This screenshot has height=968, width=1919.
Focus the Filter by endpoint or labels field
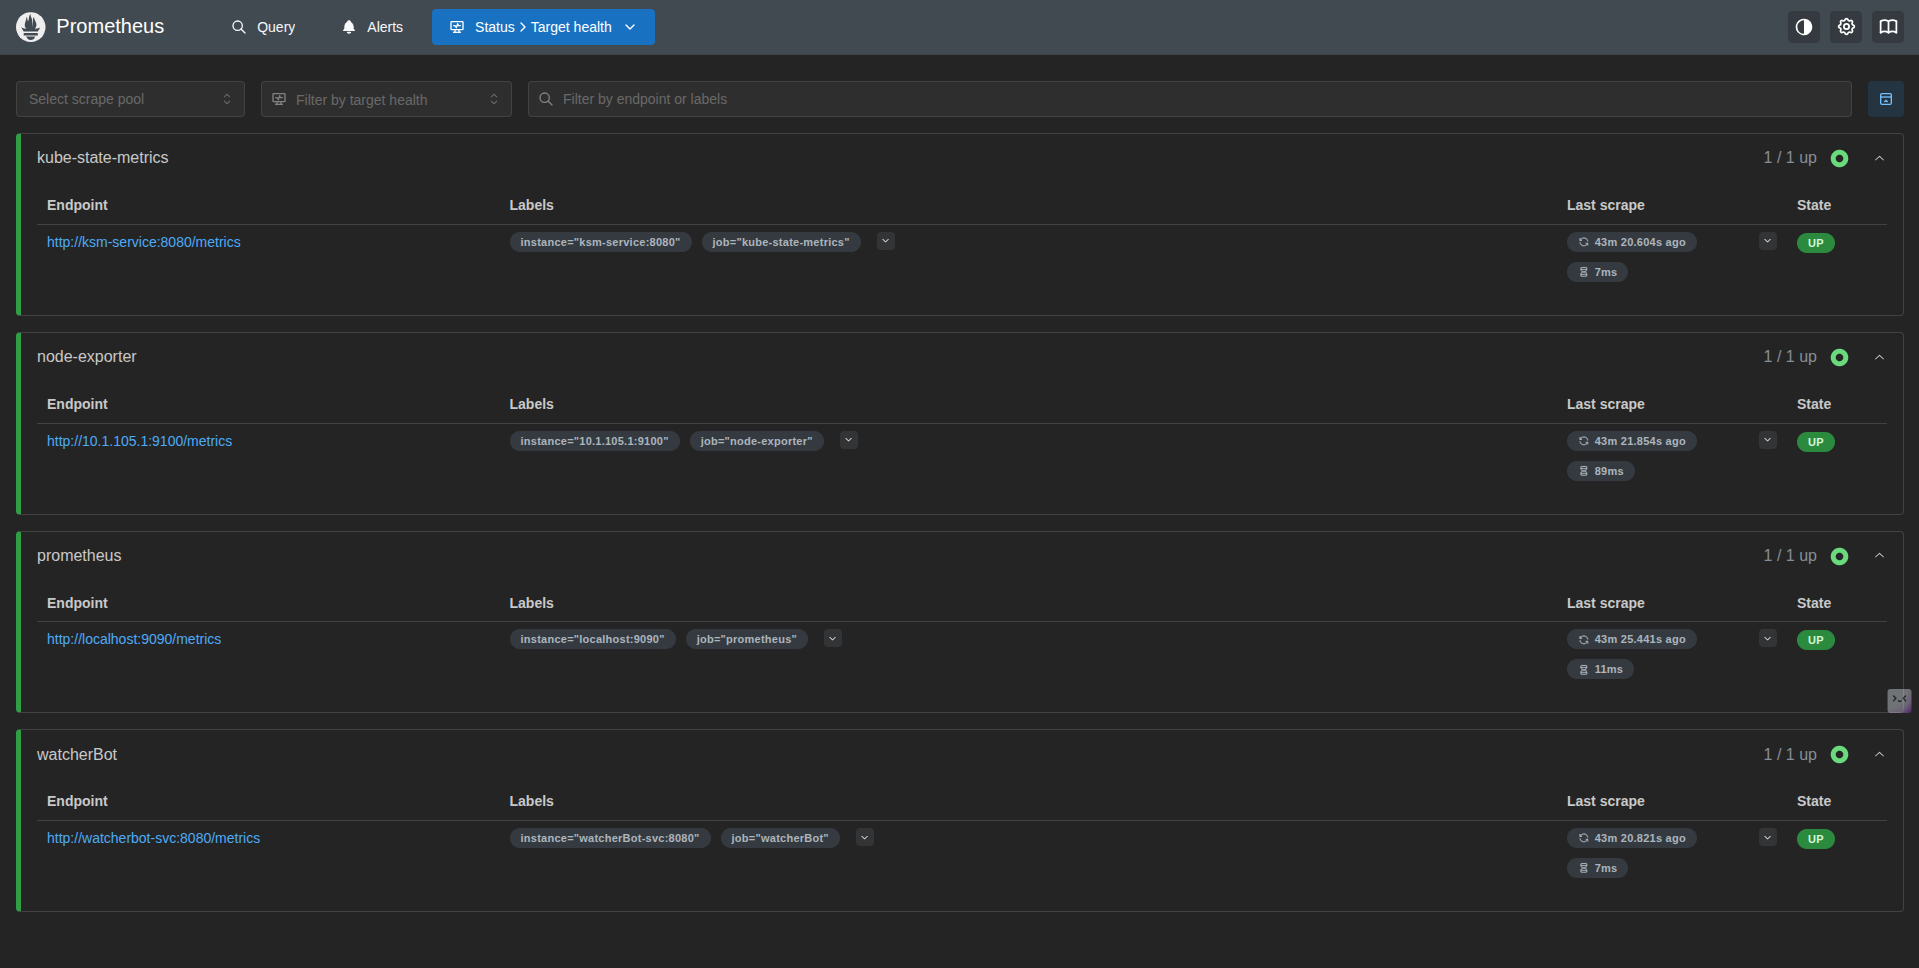tap(1189, 99)
